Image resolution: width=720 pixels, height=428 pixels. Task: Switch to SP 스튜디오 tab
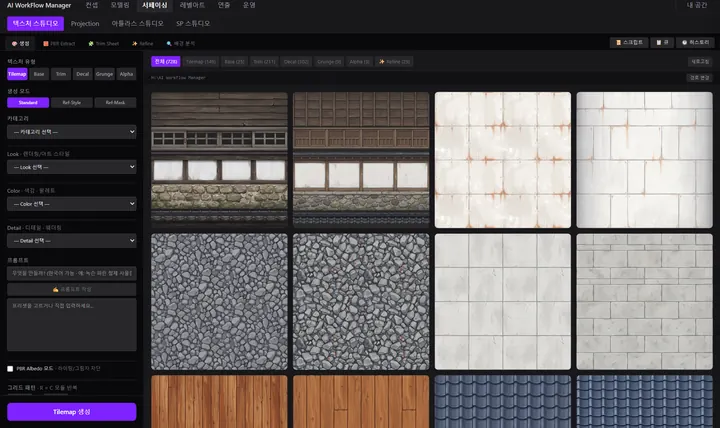(x=193, y=23)
